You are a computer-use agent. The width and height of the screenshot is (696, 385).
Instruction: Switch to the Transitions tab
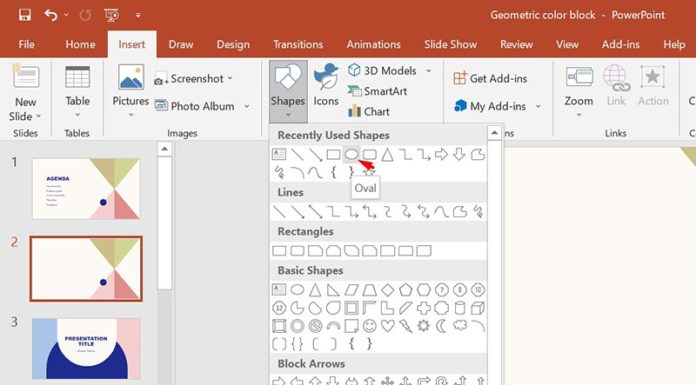(298, 44)
